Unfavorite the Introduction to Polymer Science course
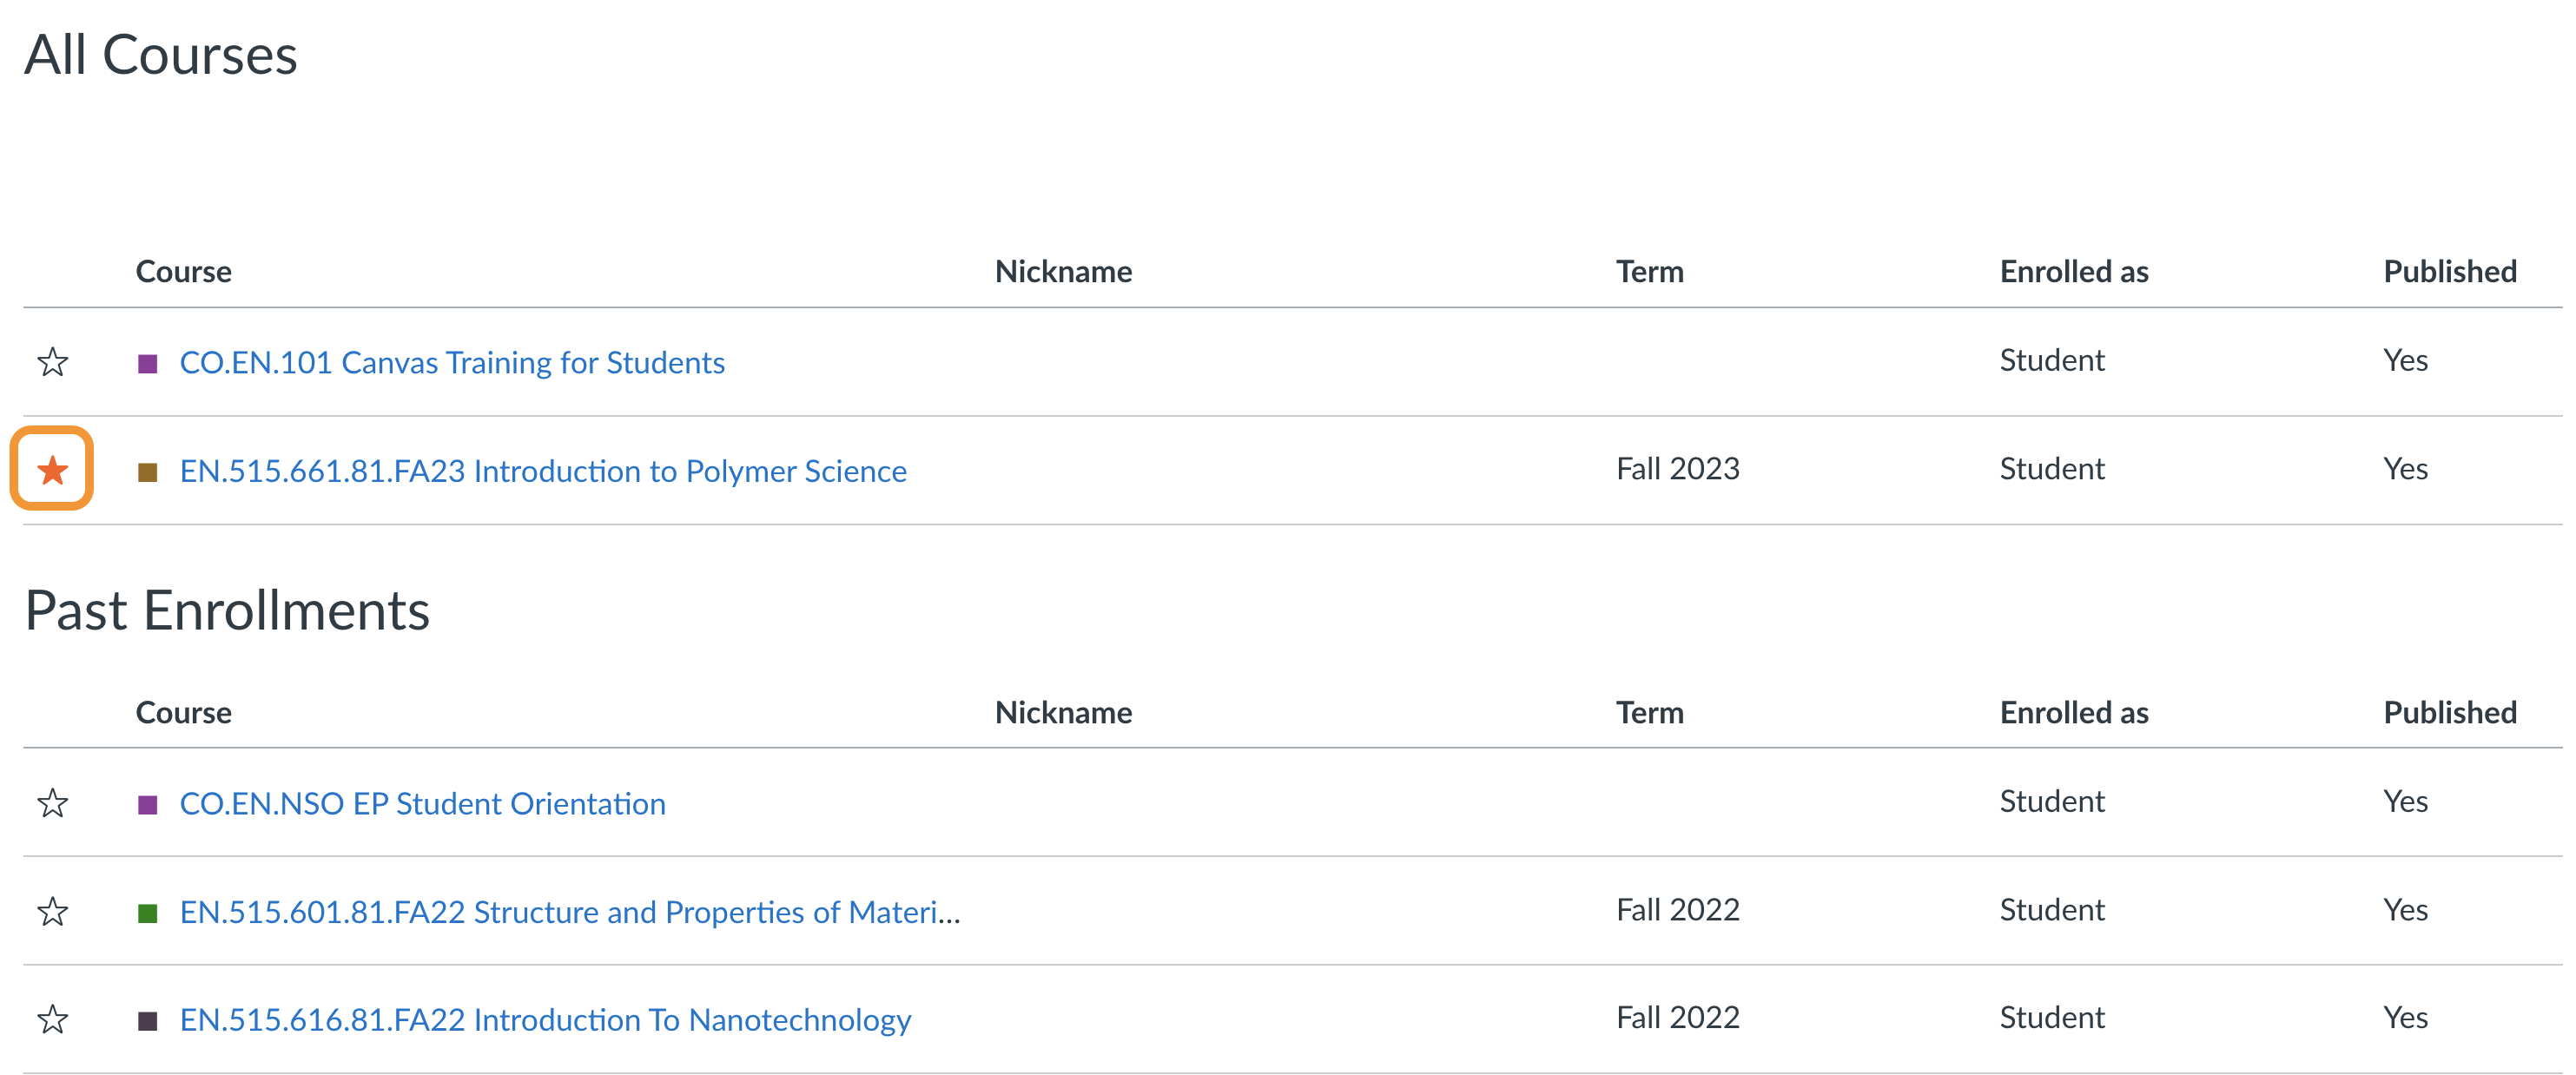Image resolution: width=2576 pixels, height=1075 pixels. tap(52, 468)
